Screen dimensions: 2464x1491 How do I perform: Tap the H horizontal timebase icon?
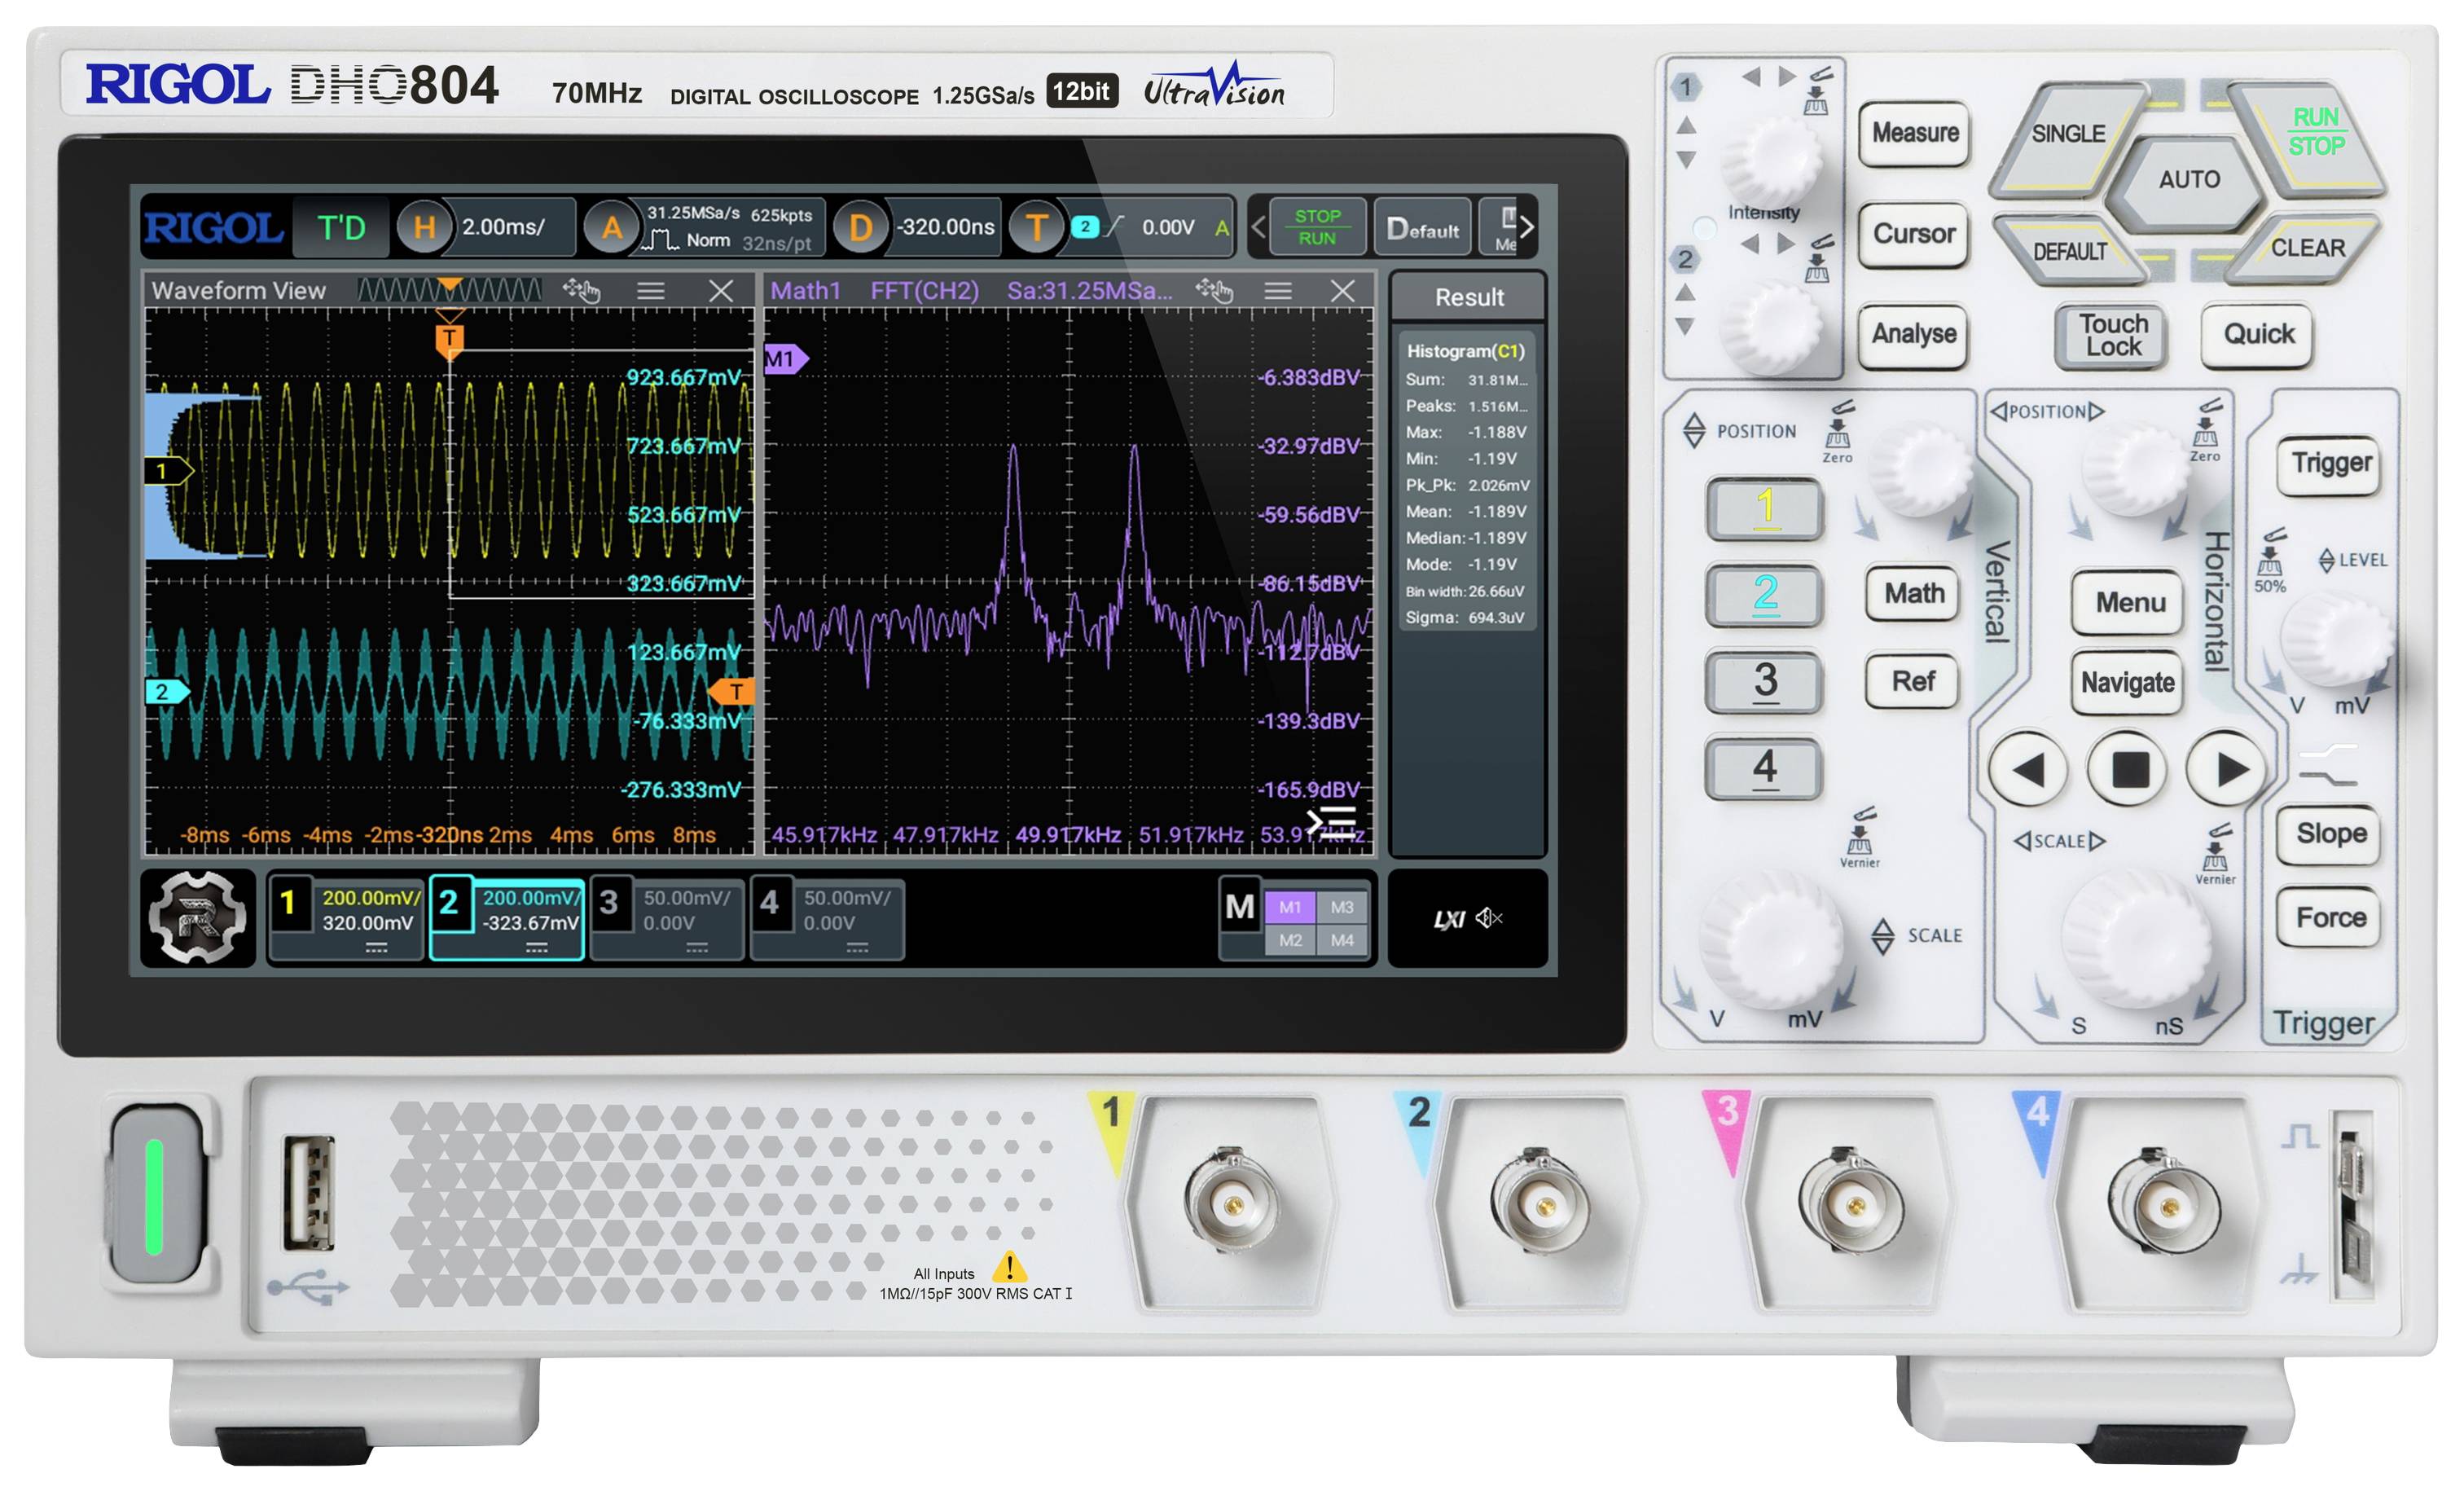pyautogui.click(x=426, y=227)
